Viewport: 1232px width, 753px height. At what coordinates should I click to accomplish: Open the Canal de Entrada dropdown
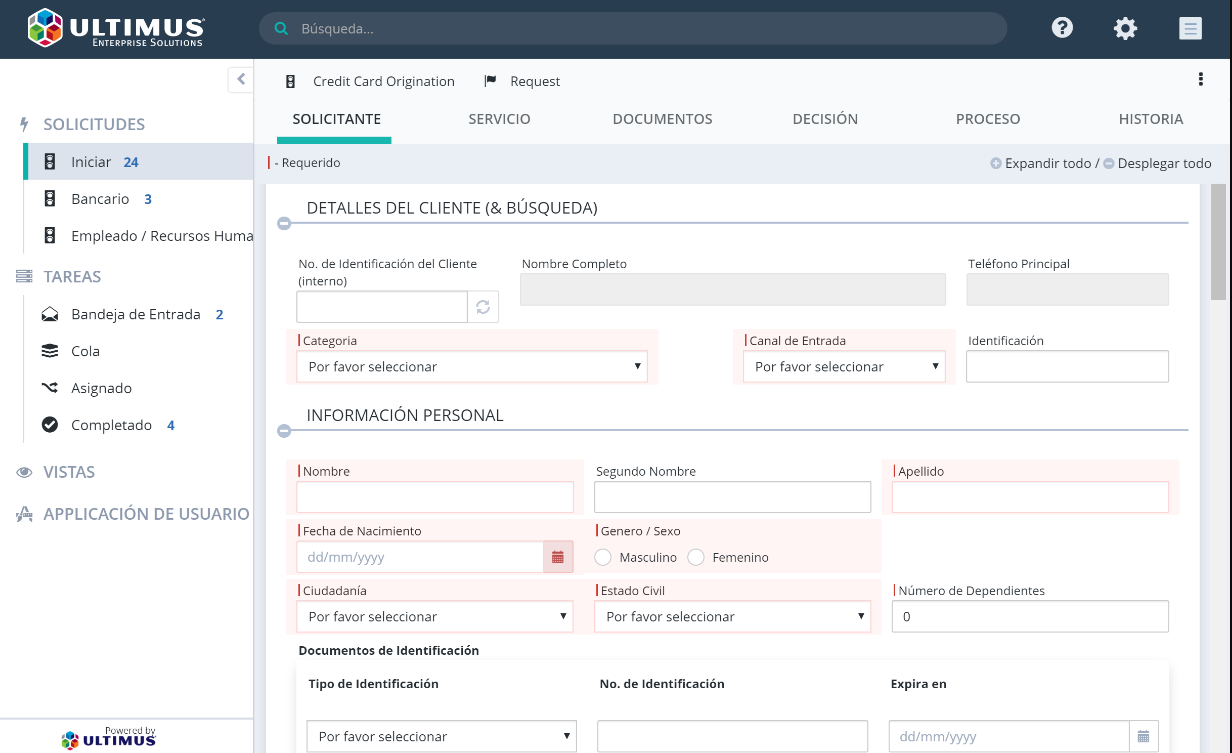tap(844, 367)
